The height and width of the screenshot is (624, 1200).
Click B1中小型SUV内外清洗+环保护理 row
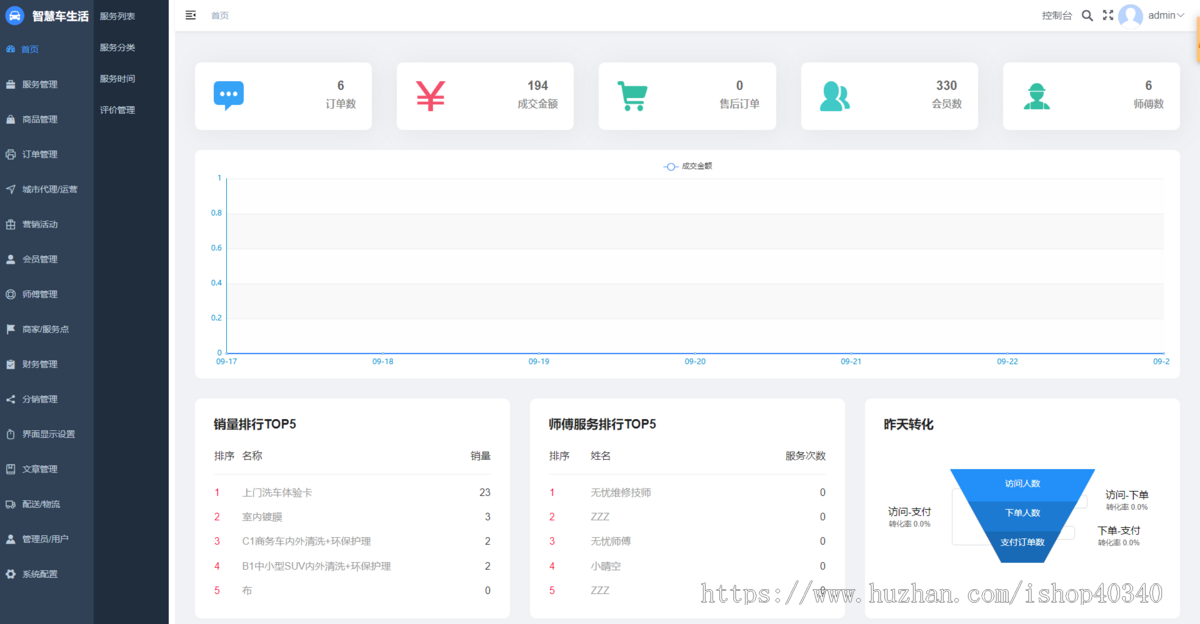[x=352, y=566]
